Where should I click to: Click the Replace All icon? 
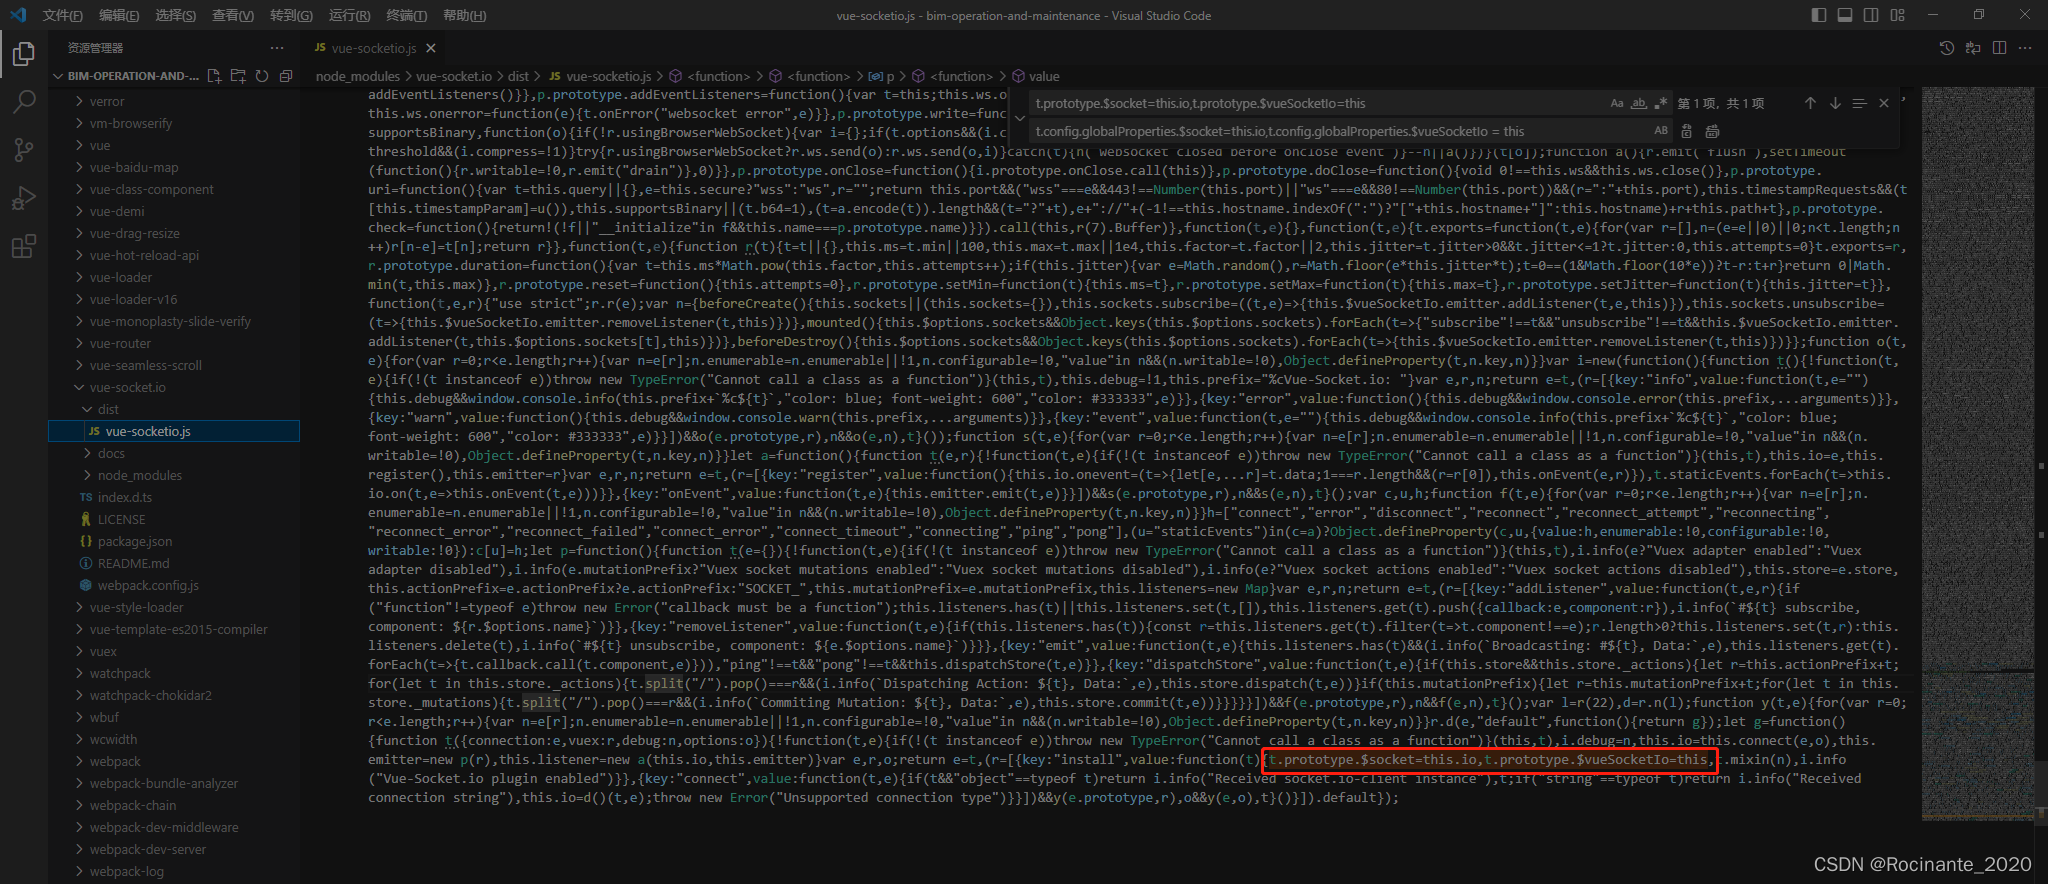(x=1712, y=131)
